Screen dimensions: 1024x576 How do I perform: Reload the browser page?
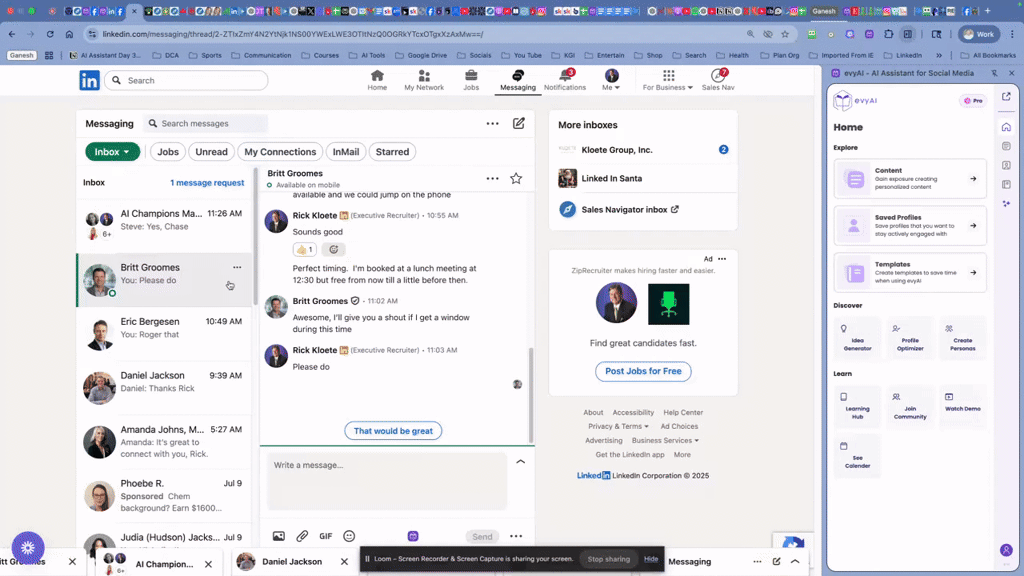pyautogui.click(x=50, y=34)
